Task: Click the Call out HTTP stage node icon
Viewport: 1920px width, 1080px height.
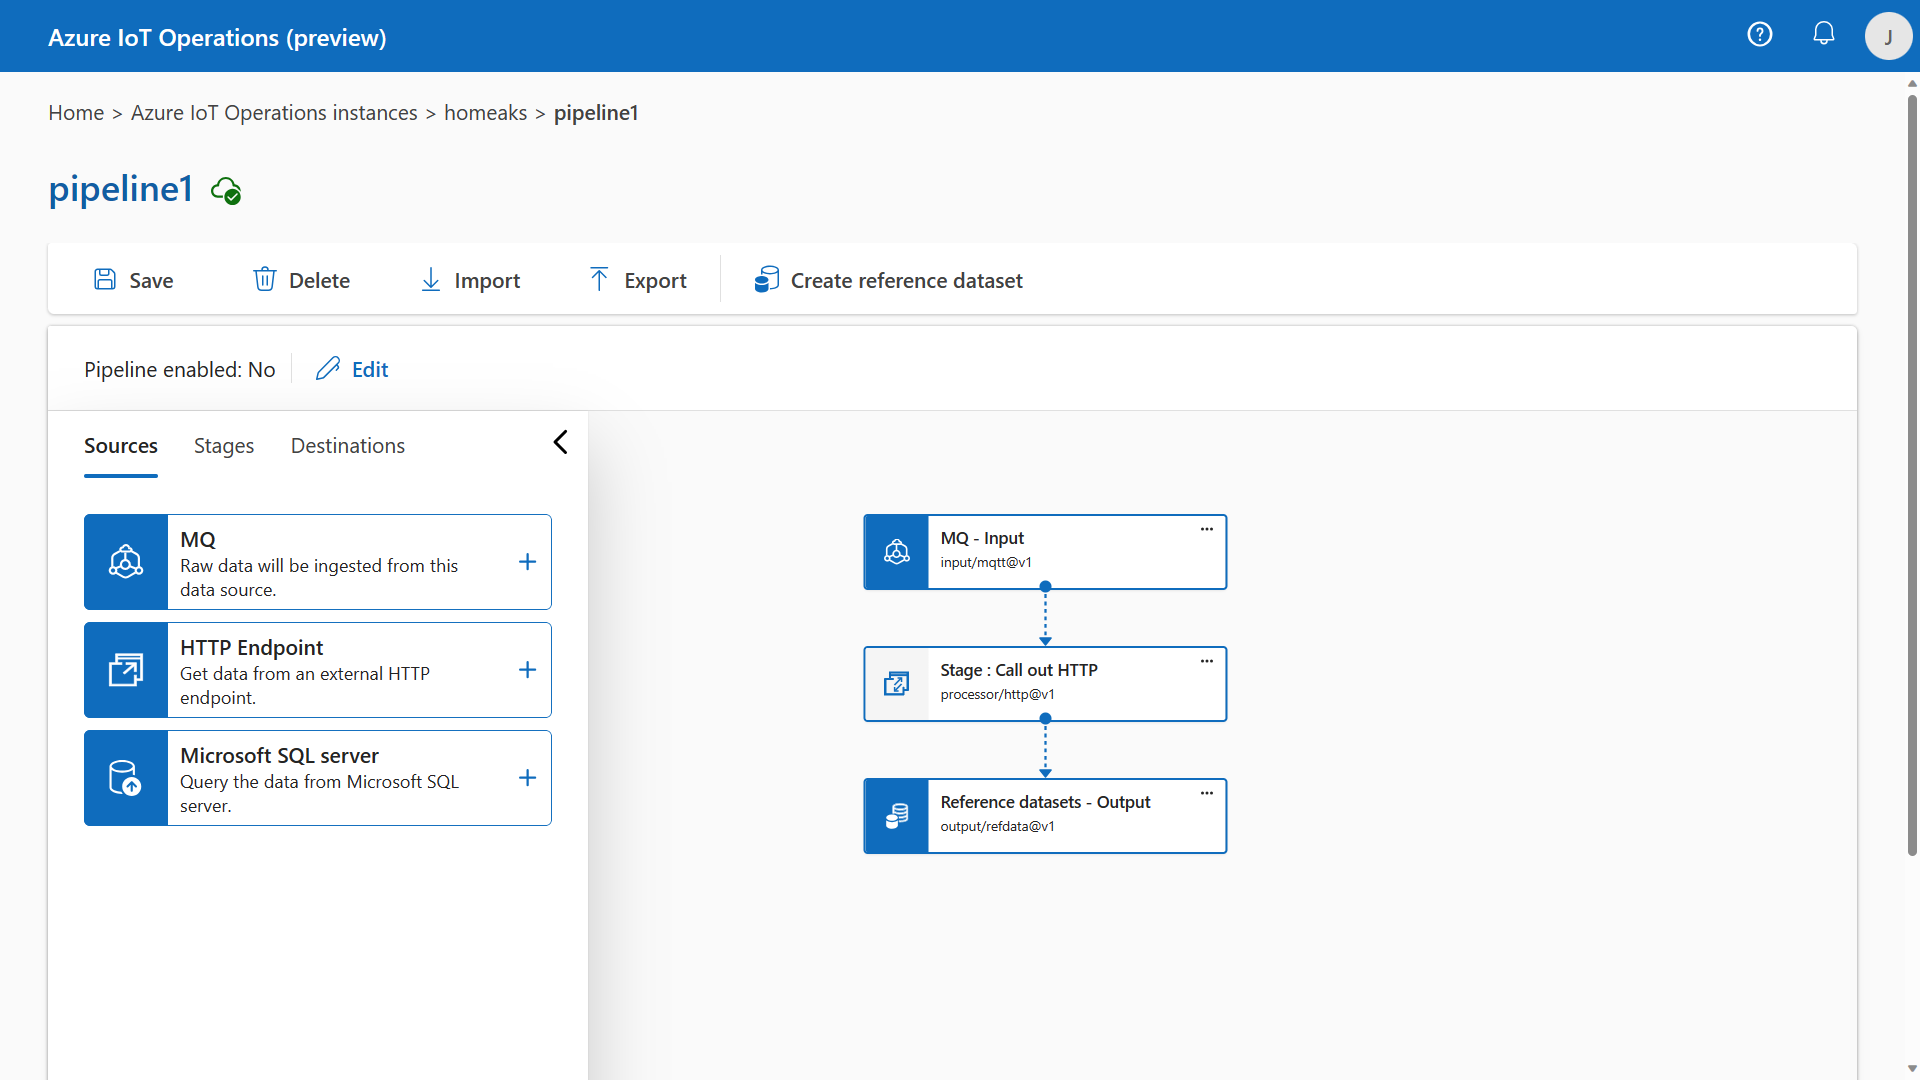Action: click(x=897, y=684)
